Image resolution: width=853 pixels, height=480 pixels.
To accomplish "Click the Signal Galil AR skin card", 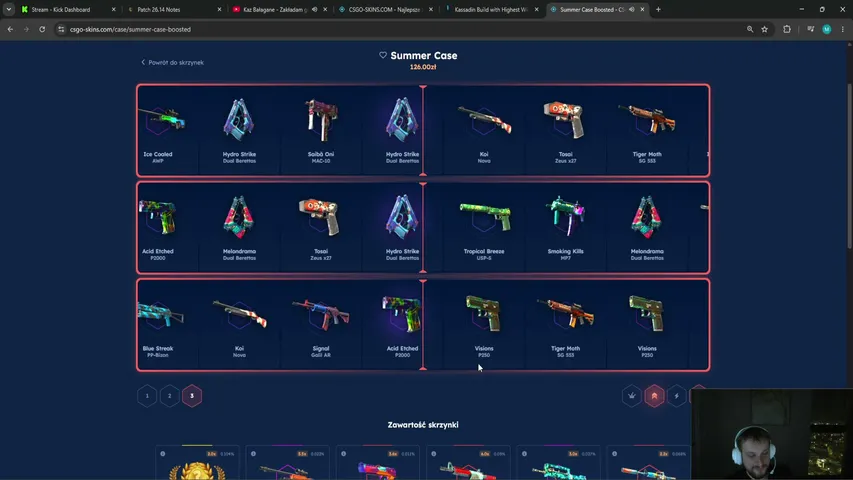I will [321, 325].
